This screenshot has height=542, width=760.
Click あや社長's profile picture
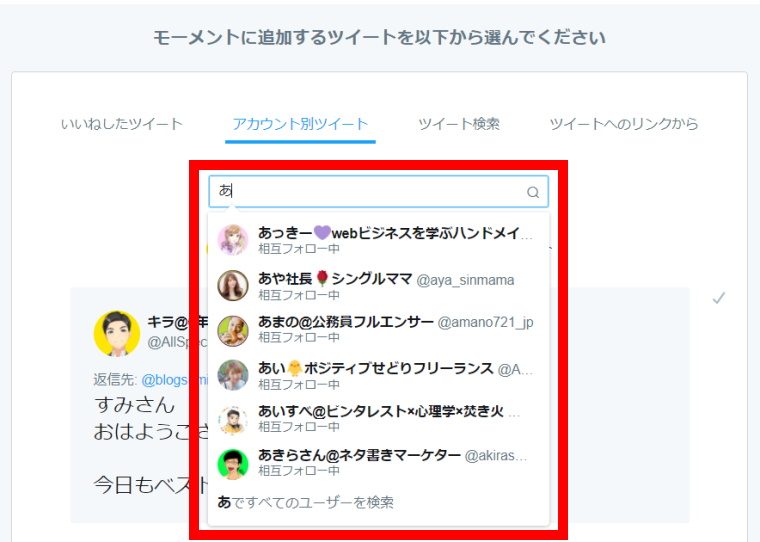(233, 286)
